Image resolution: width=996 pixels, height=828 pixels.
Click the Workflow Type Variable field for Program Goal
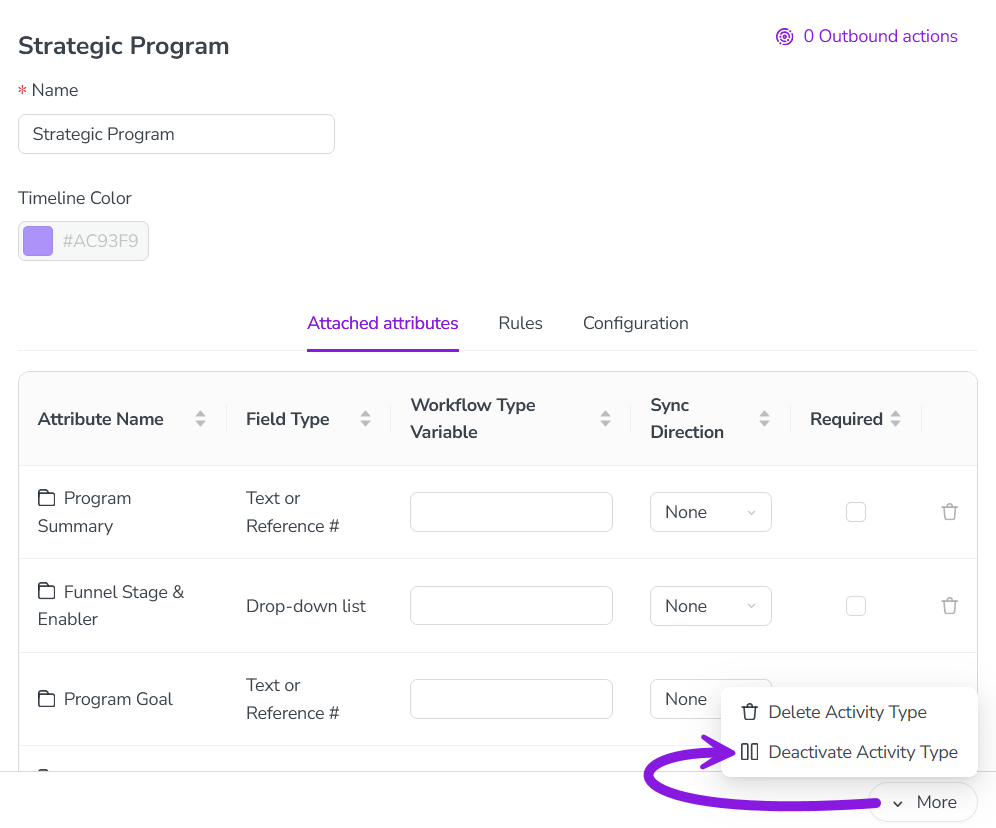click(511, 699)
